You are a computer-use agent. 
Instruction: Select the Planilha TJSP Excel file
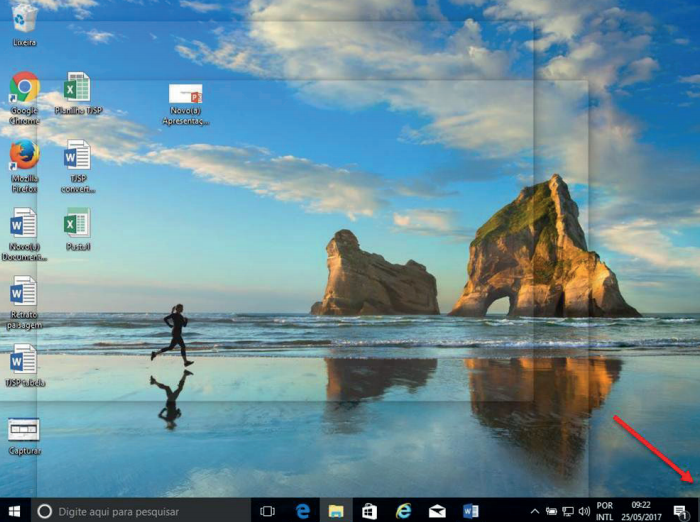pyautogui.click(x=77, y=88)
